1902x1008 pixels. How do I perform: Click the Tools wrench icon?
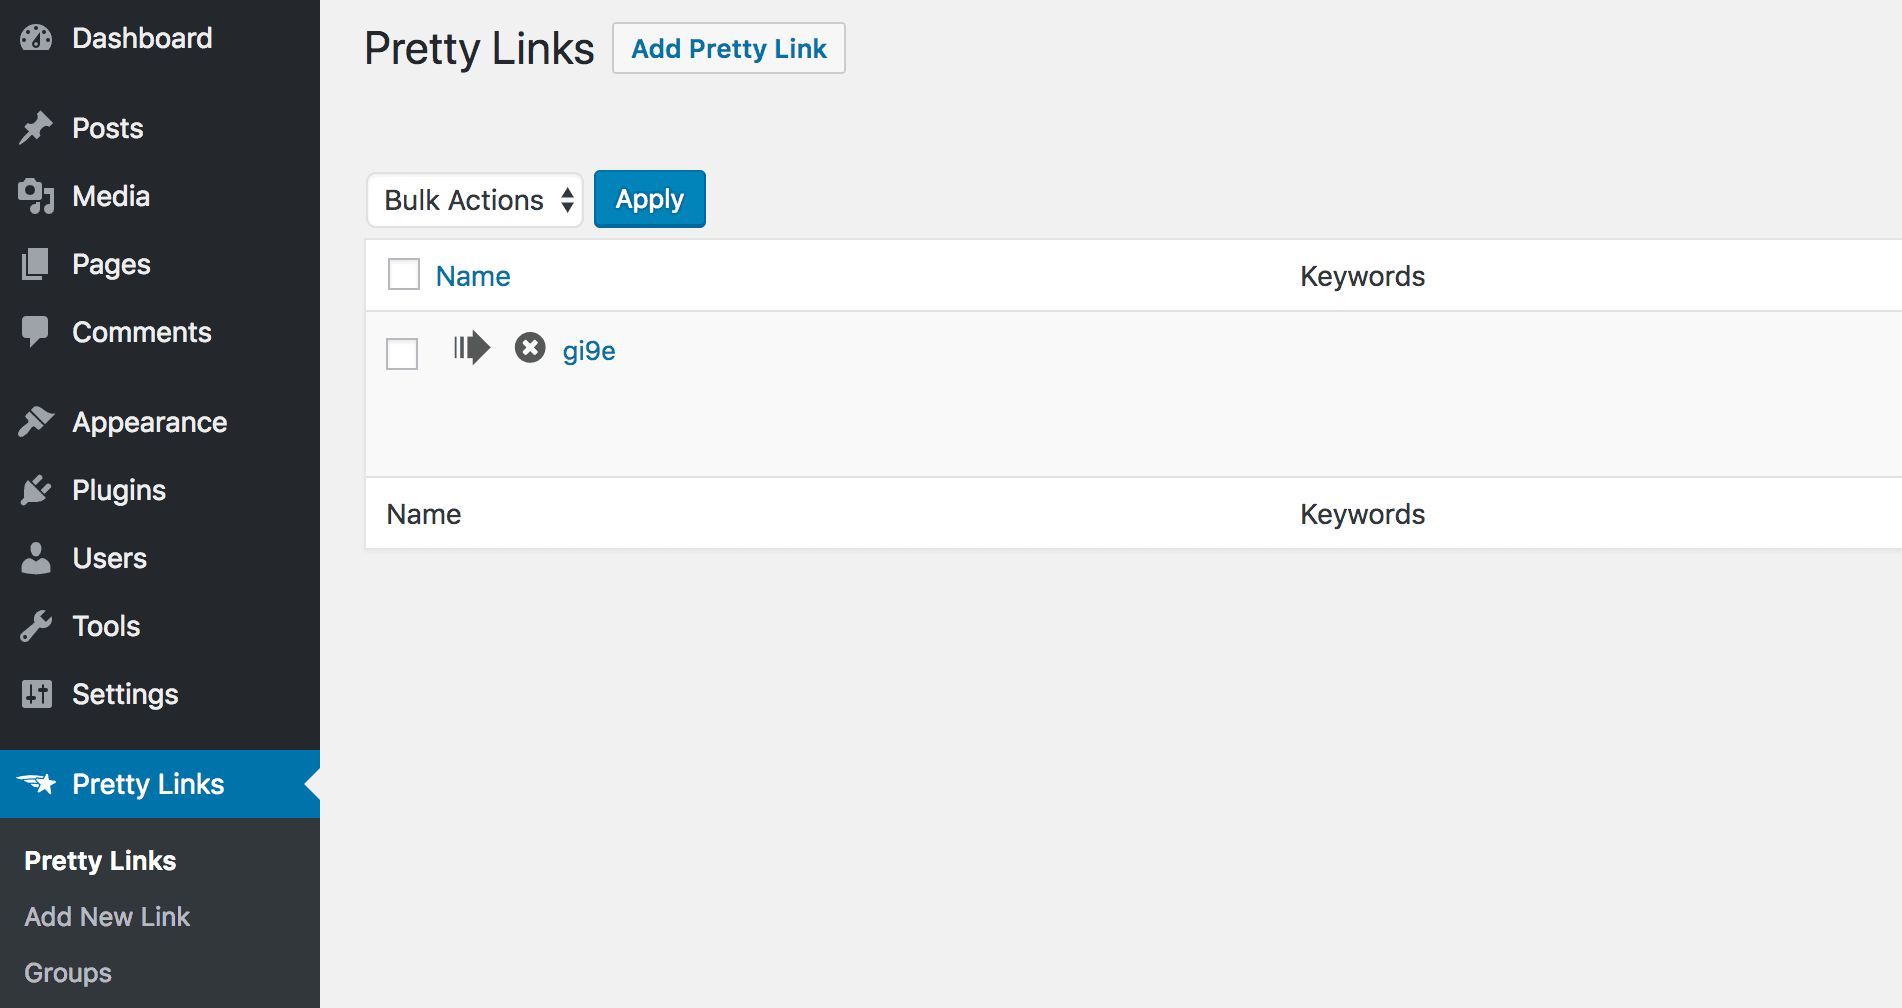point(36,626)
